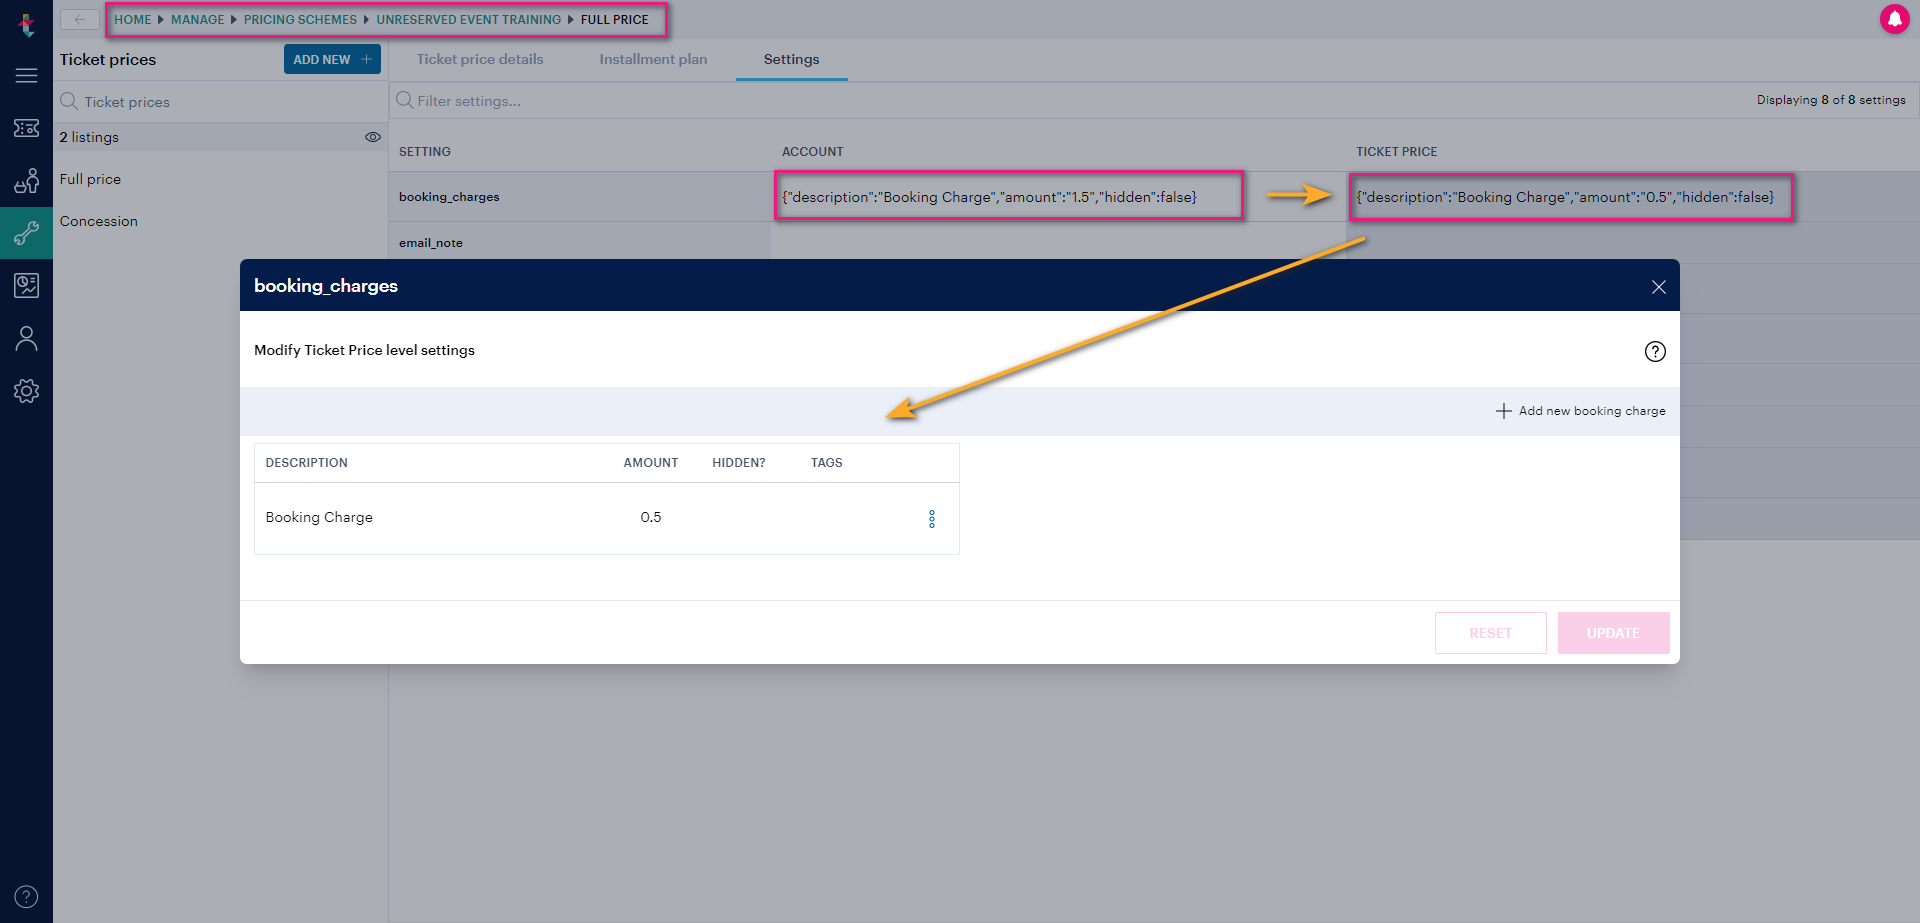Open the settings gear in the sidebar
Image resolution: width=1920 pixels, height=923 pixels.
point(26,391)
